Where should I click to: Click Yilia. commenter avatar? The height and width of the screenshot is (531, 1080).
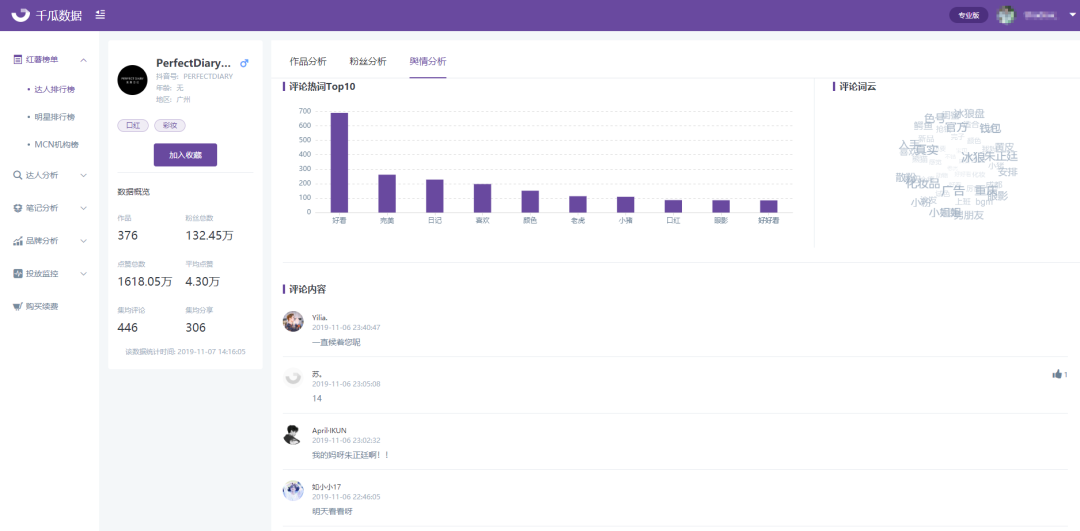pyautogui.click(x=293, y=322)
